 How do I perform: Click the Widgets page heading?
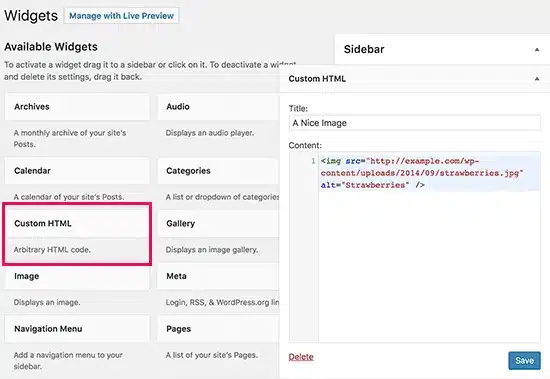(31, 16)
